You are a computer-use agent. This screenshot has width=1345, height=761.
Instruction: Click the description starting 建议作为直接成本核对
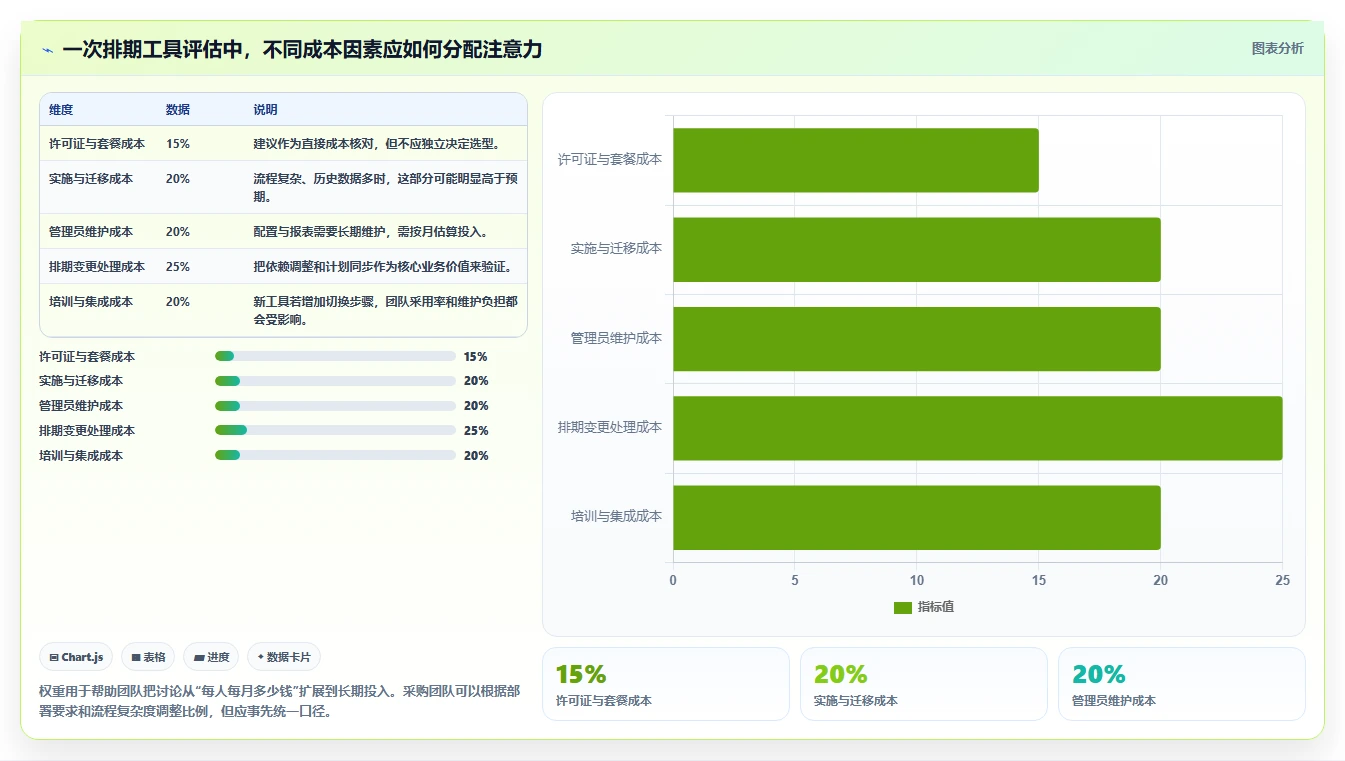pos(376,144)
